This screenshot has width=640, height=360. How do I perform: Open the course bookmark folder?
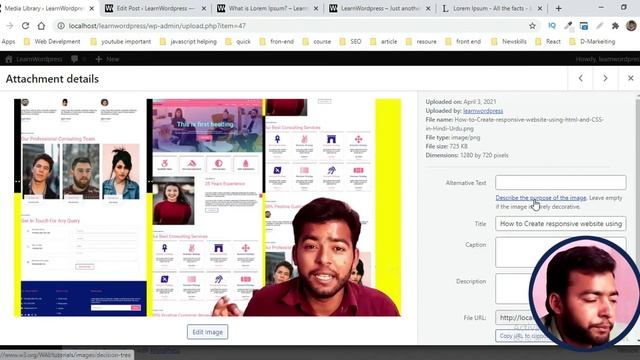[x=317, y=42]
